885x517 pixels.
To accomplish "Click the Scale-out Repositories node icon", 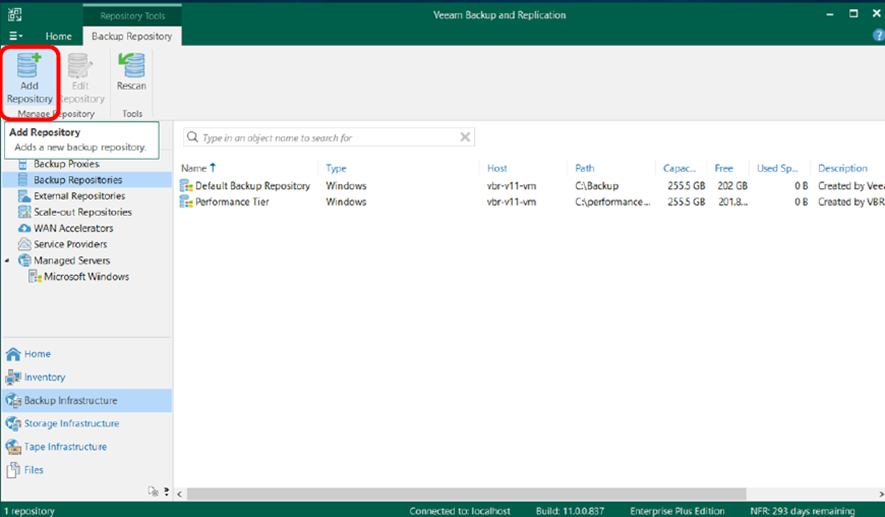I will click(x=24, y=212).
